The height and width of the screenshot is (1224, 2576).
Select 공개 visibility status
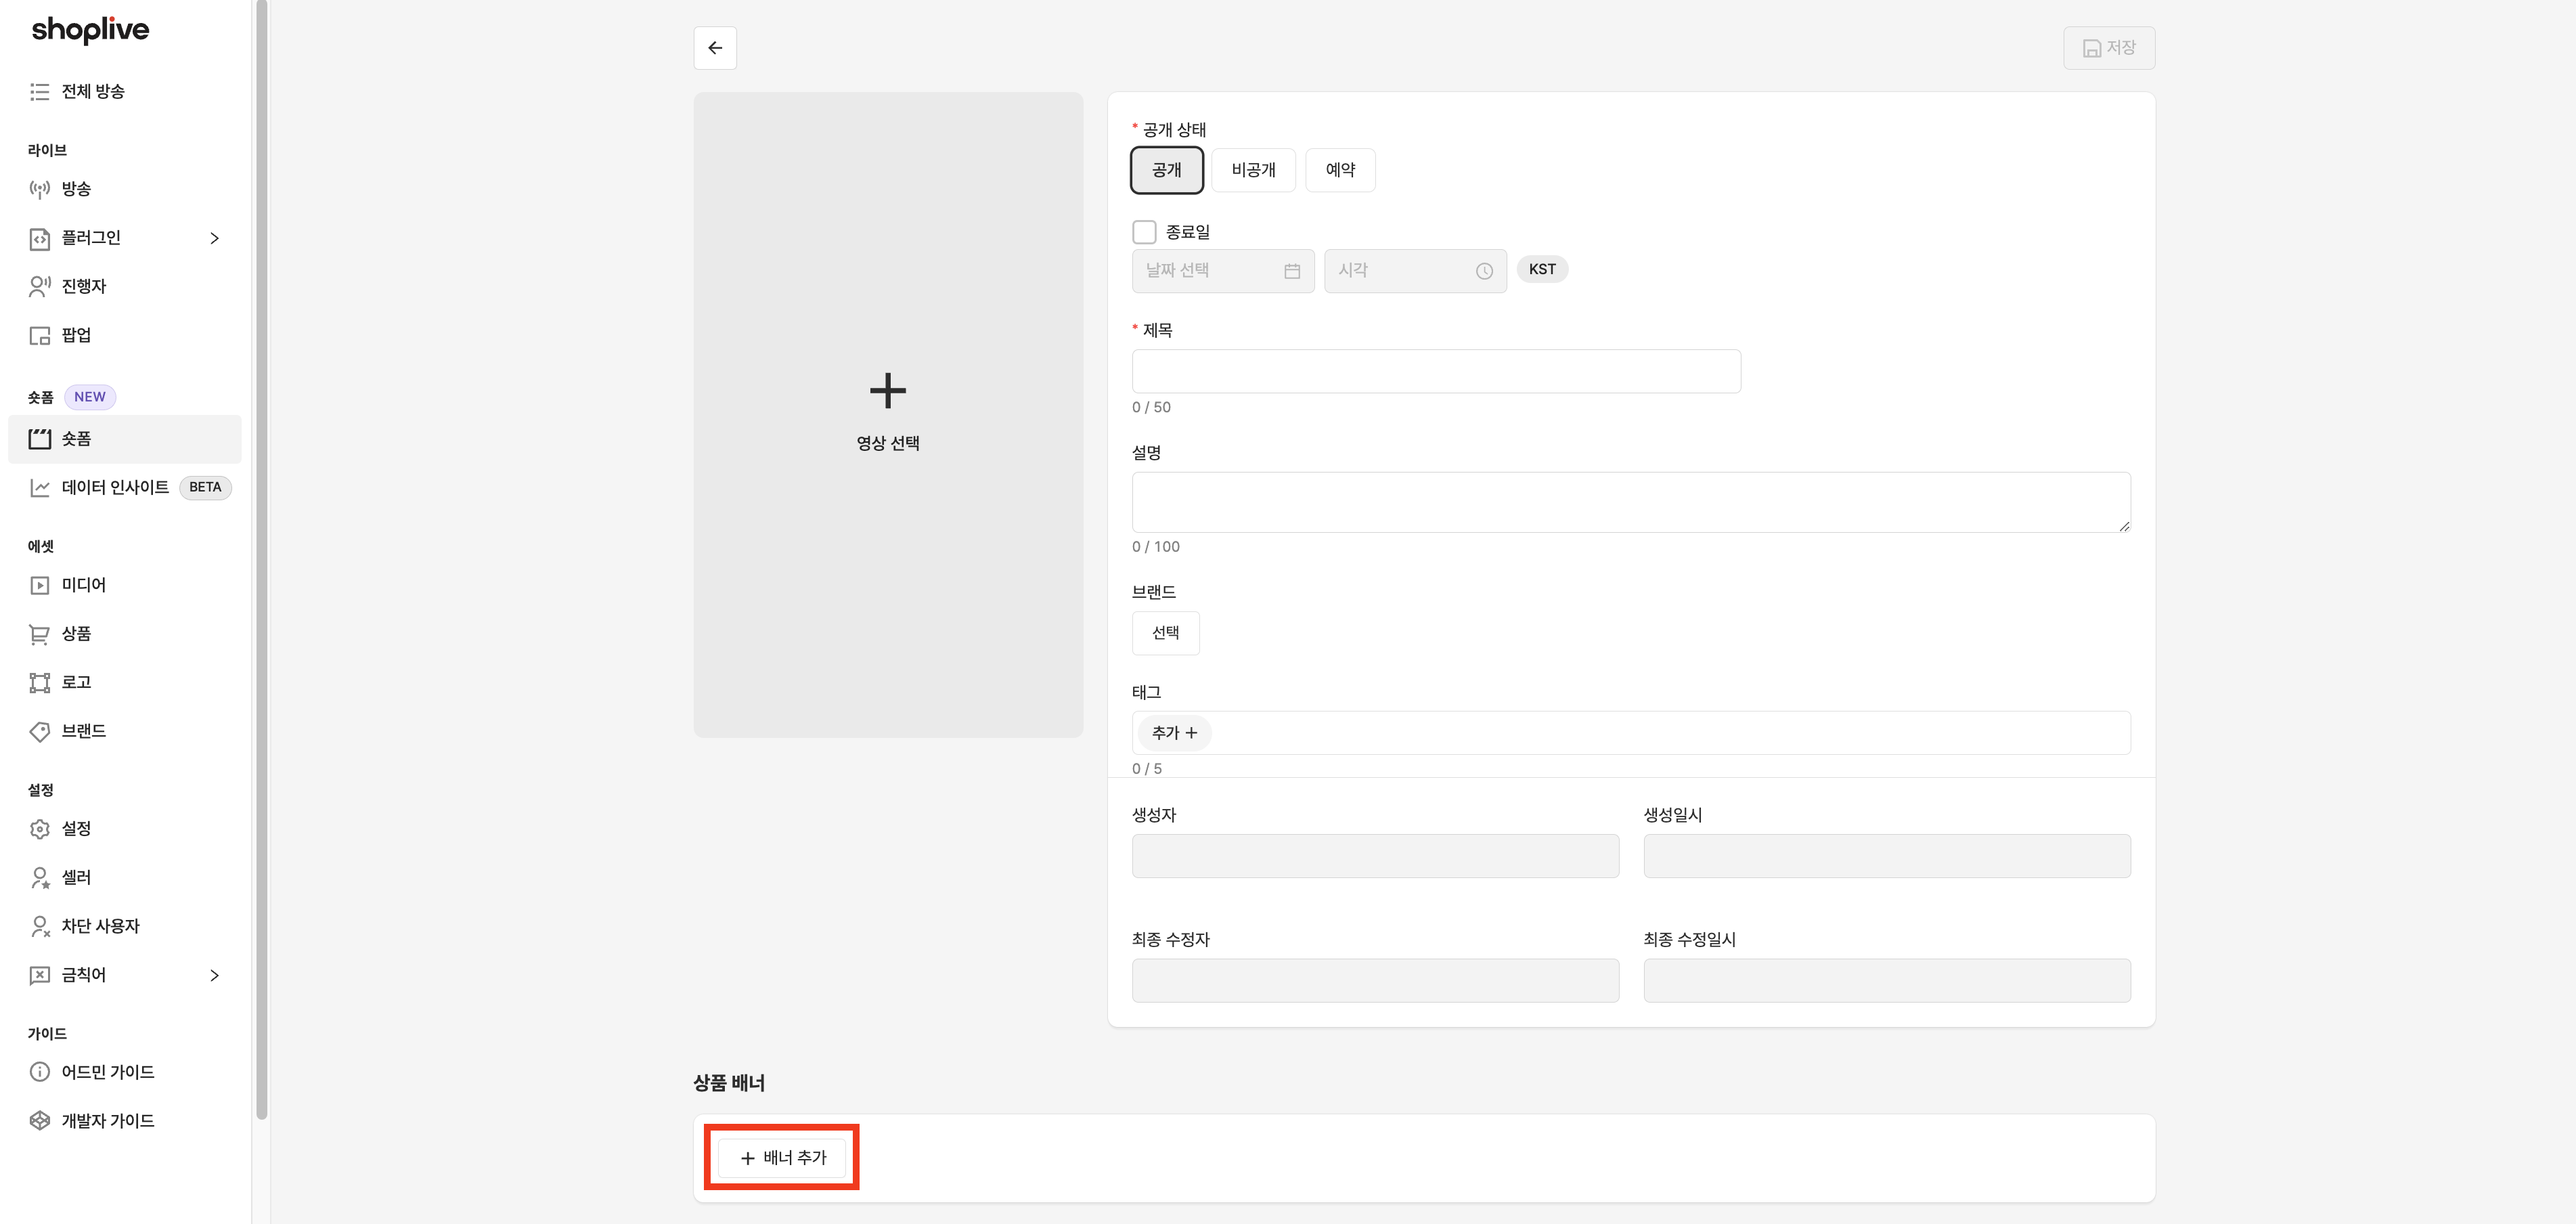click(1166, 170)
